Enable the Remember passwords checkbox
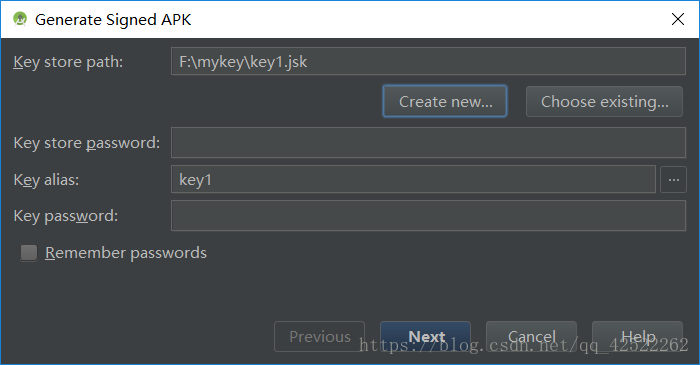The width and height of the screenshot is (700, 365). pyautogui.click(x=29, y=253)
